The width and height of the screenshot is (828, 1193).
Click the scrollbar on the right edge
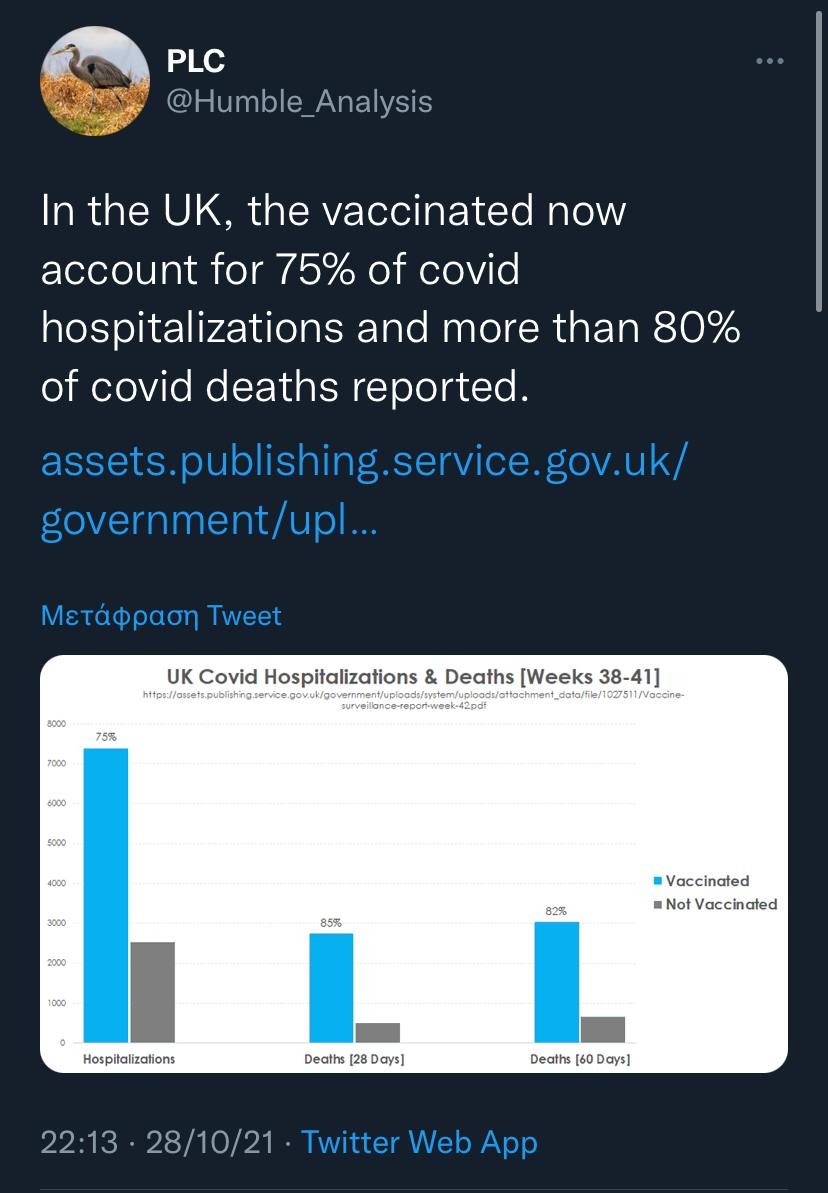click(820, 160)
